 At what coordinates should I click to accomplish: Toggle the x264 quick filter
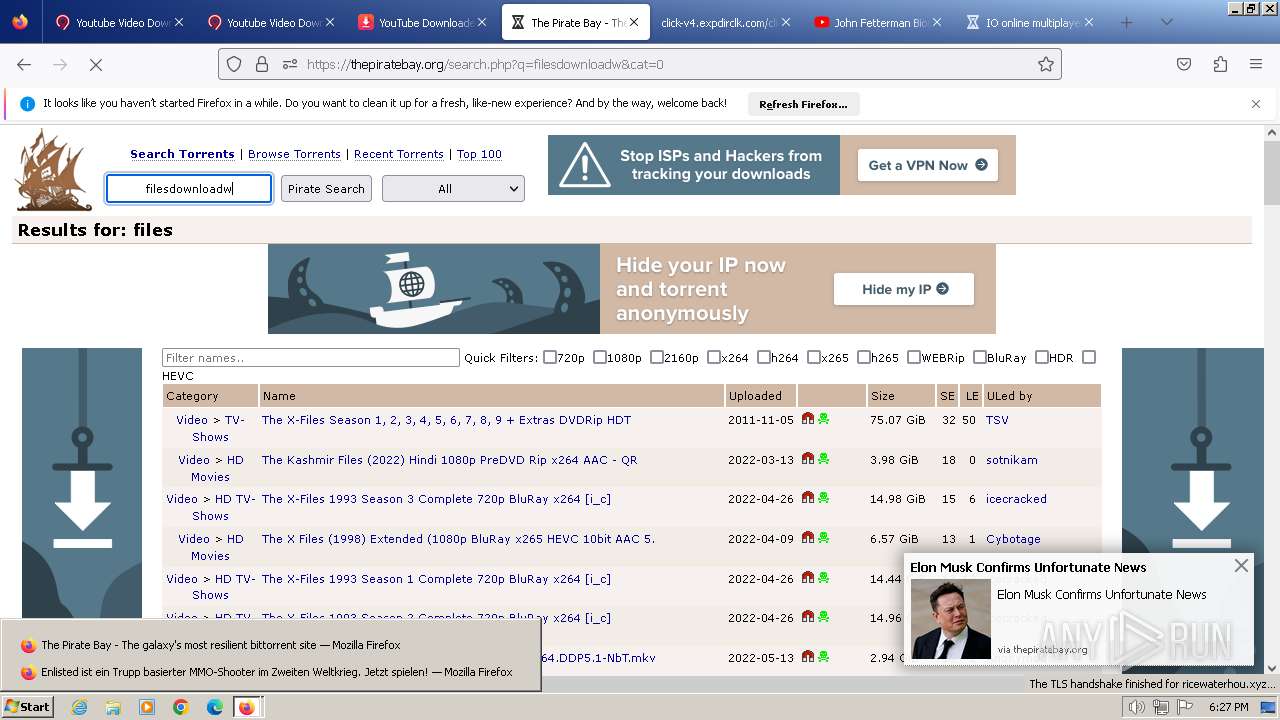coord(714,357)
